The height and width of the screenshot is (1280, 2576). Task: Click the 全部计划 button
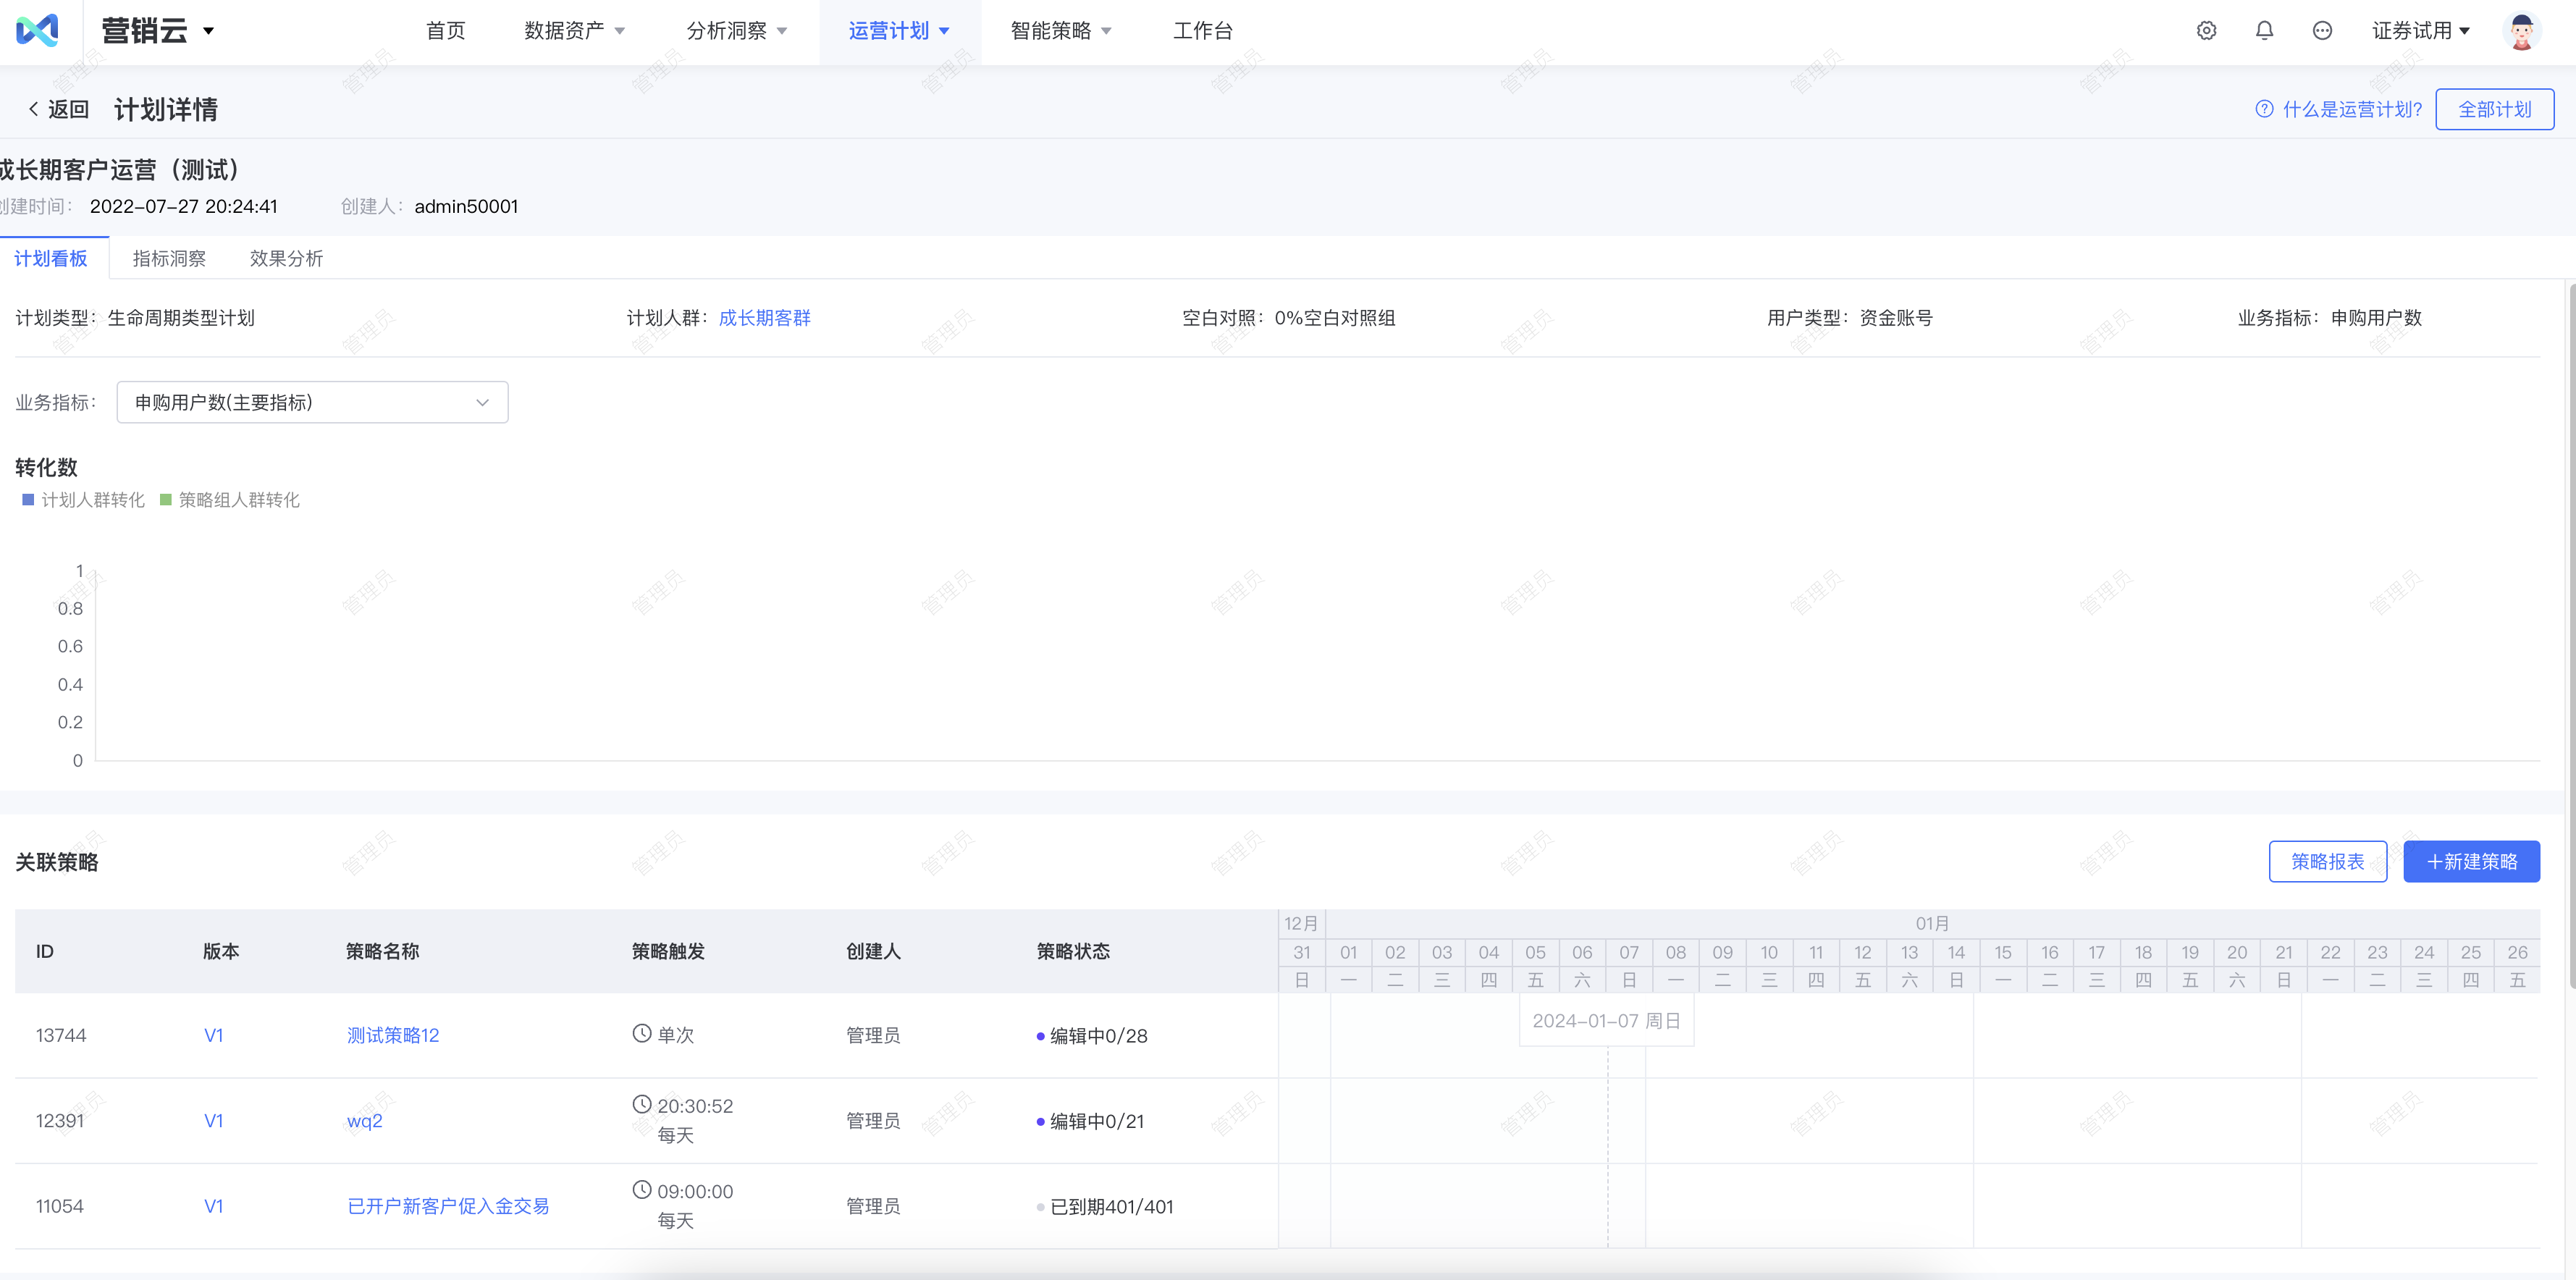coord(2495,109)
